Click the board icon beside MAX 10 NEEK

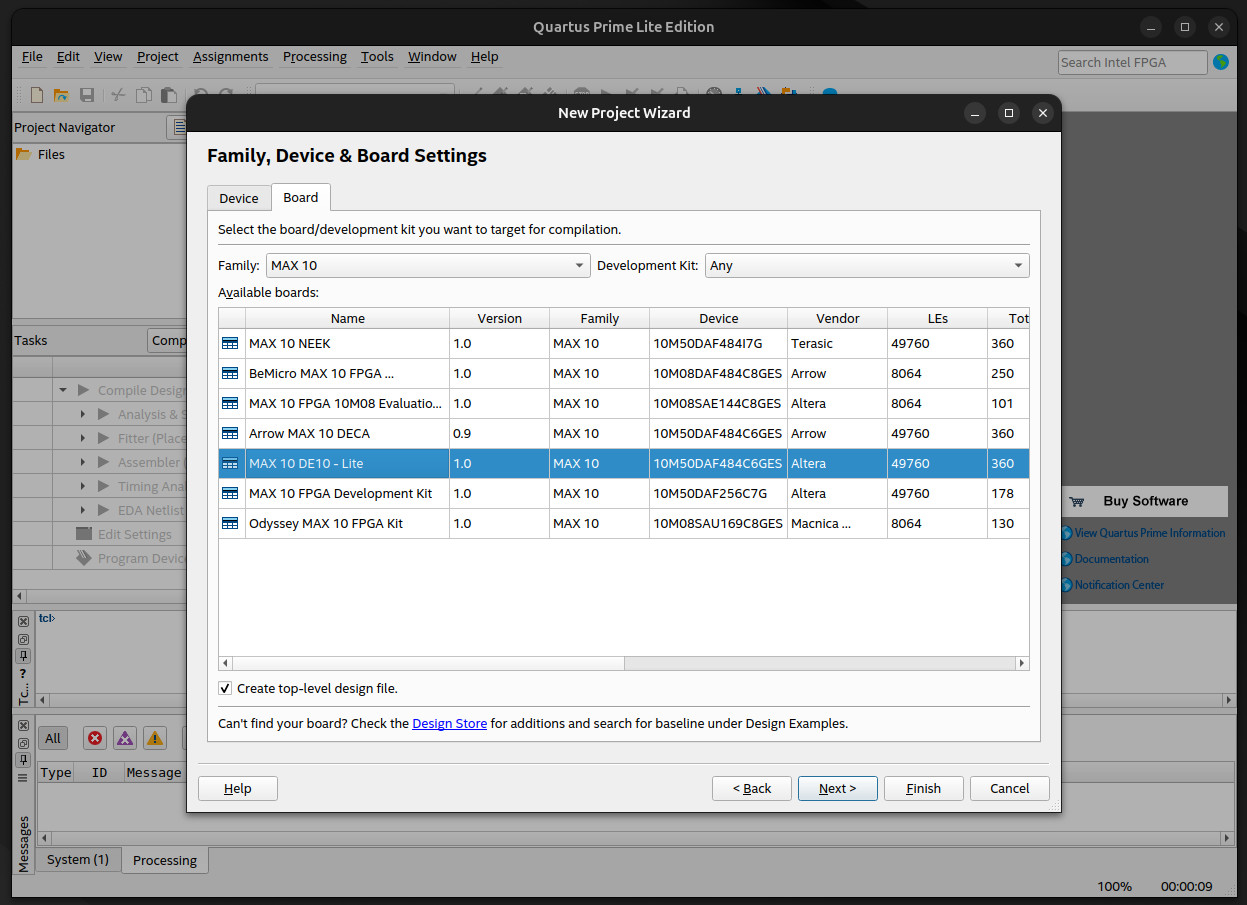tap(231, 343)
